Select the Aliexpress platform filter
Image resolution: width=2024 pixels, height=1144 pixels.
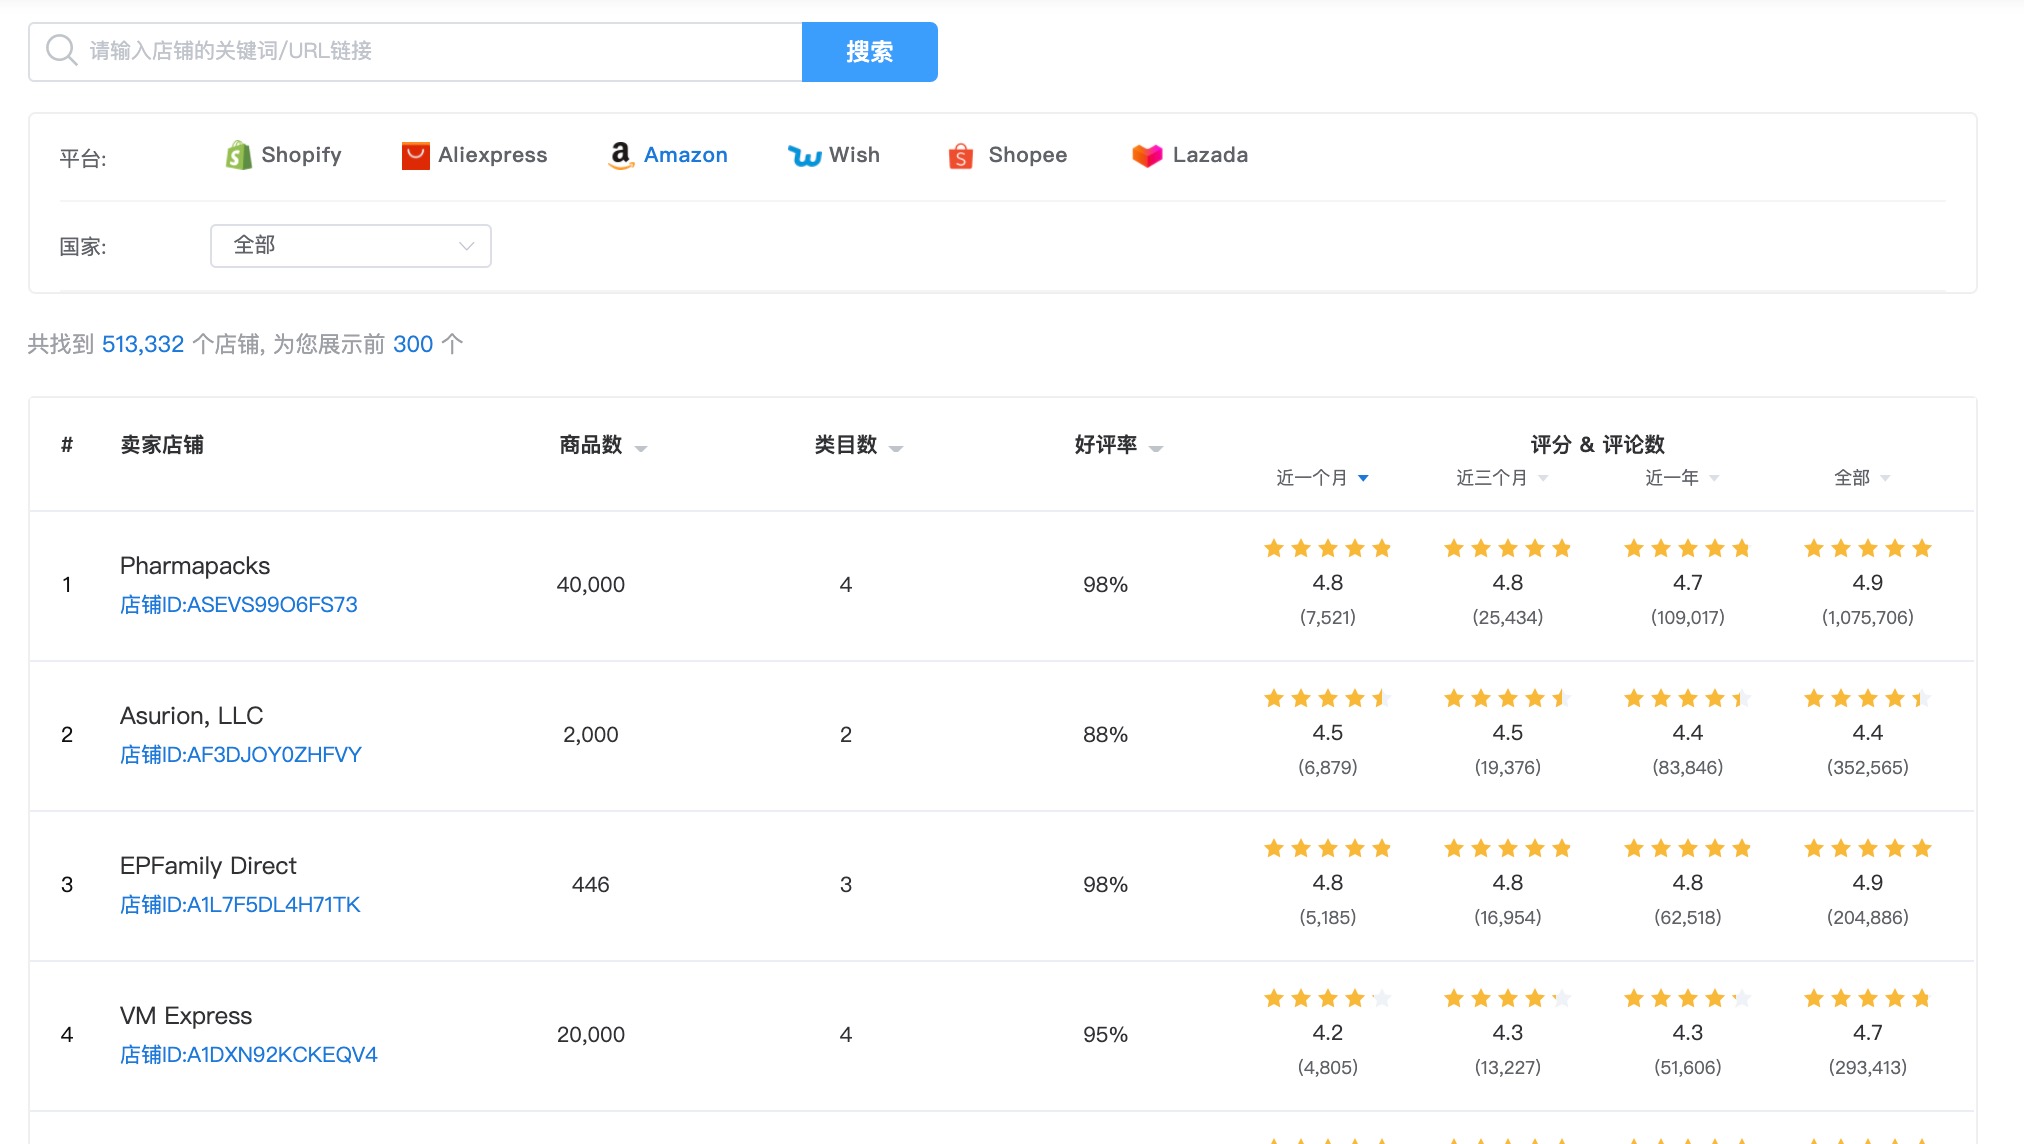pos(474,155)
